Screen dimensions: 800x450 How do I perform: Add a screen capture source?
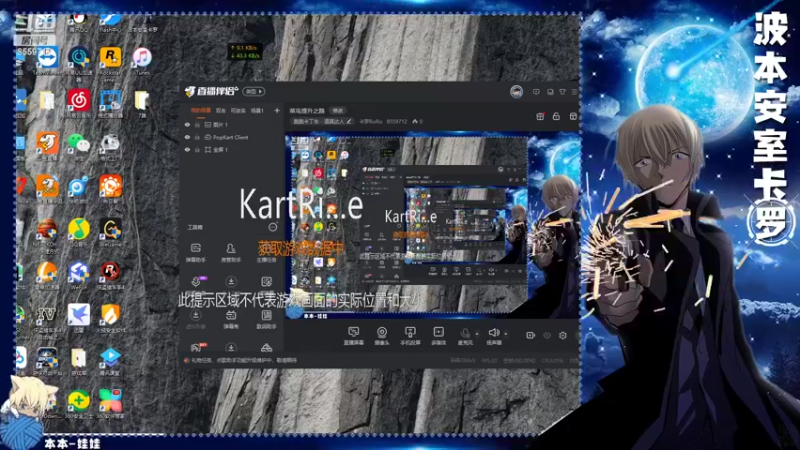[x=353, y=336]
